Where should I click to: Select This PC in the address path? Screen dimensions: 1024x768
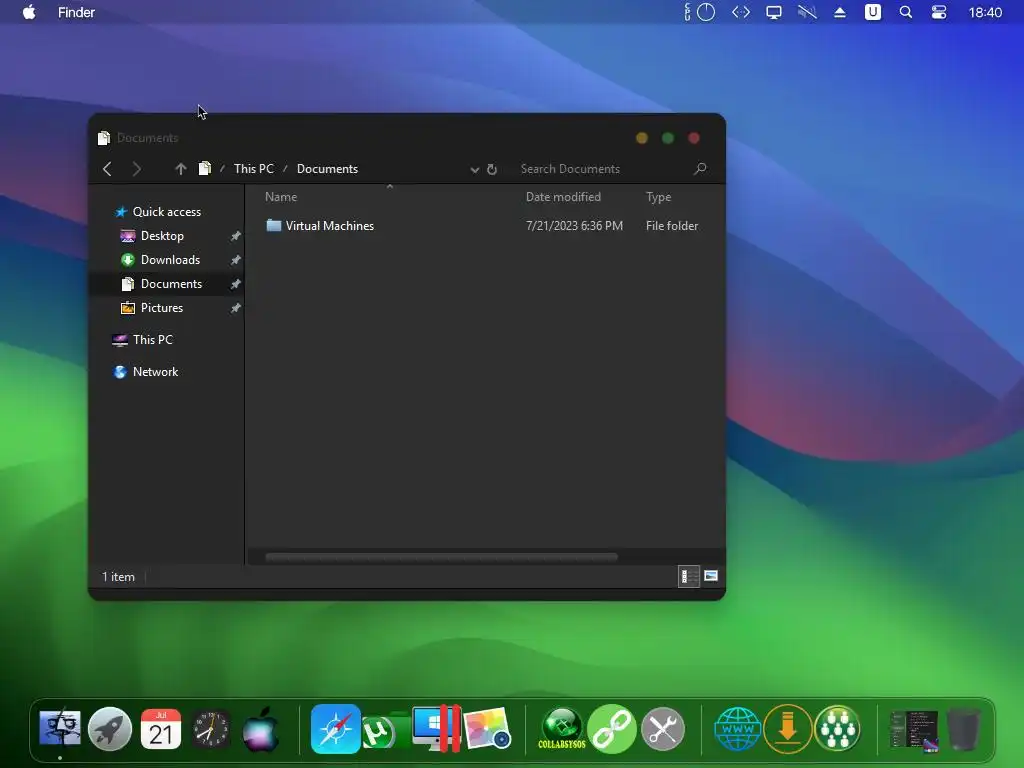[254, 168]
